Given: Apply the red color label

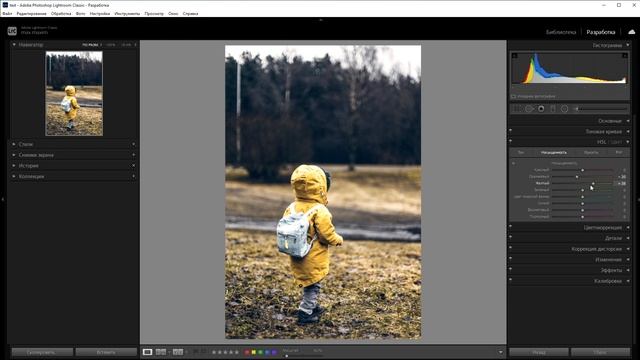Looking at the screenshot, I should [247, 352].
